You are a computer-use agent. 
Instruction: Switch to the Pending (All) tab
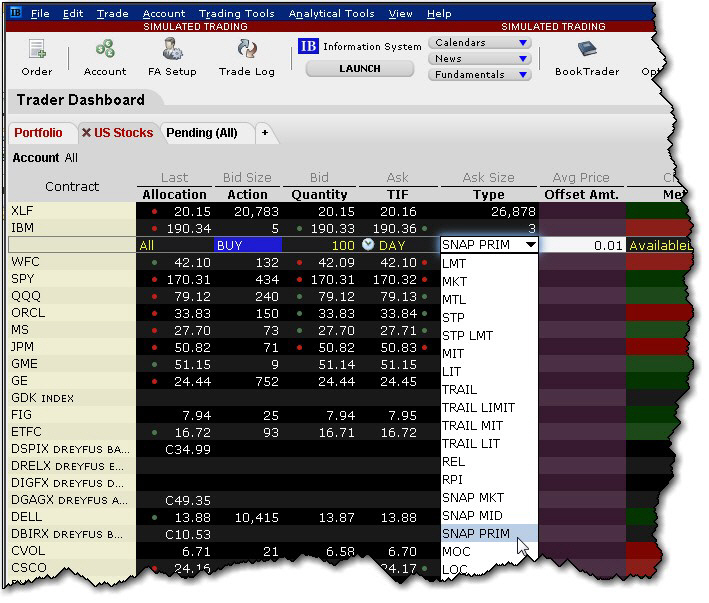point(202,132)
